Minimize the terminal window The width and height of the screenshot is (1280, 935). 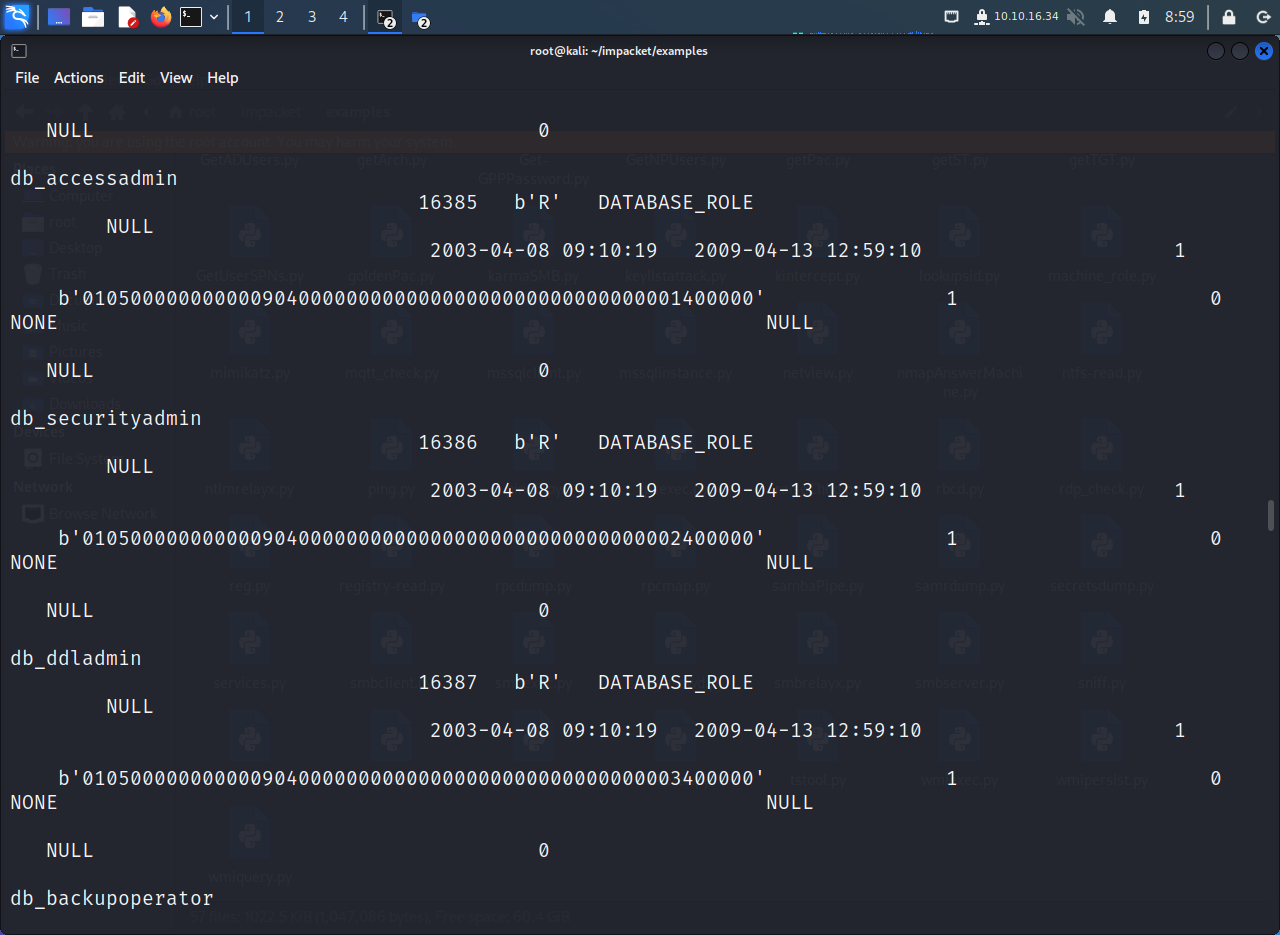point(1216,51)
